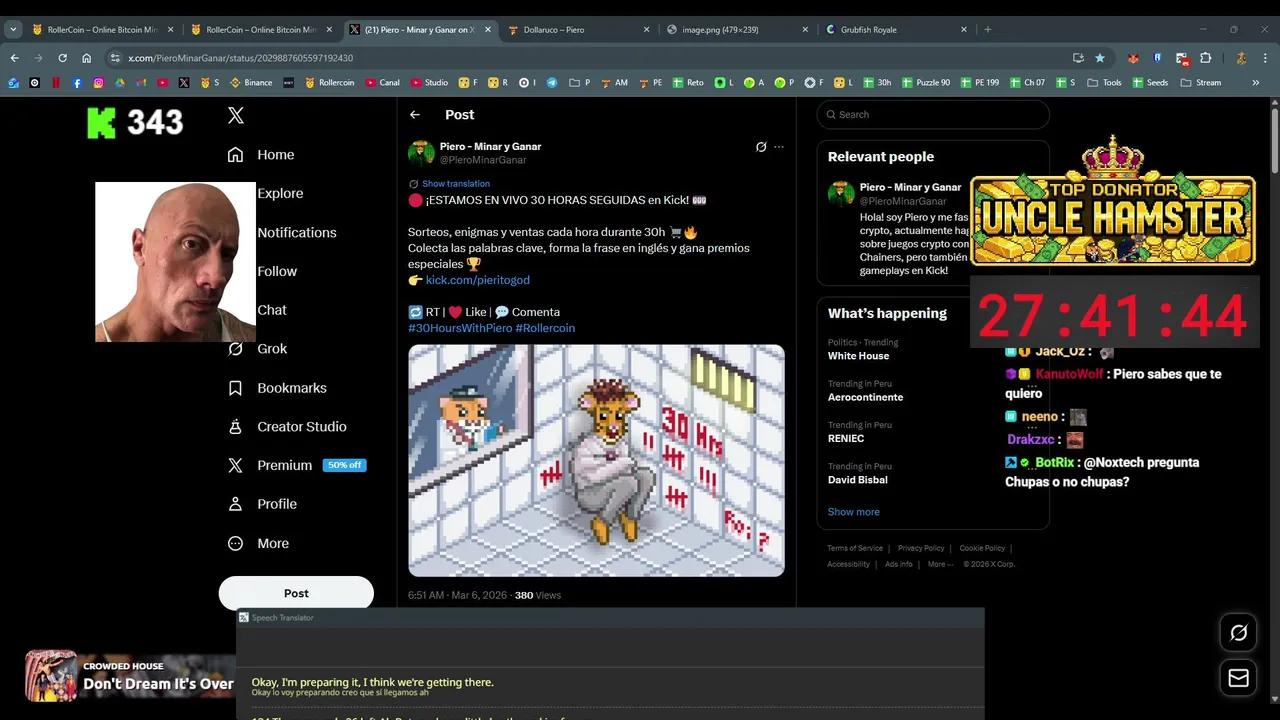
Task: Click the Grok icon on the tweet
Action: click(x=761, y=147)
